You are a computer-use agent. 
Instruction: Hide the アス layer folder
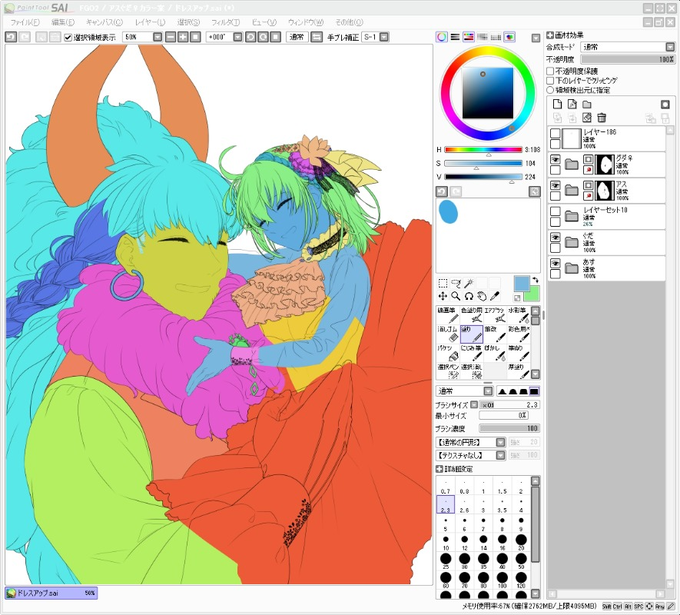click(555, 185)
